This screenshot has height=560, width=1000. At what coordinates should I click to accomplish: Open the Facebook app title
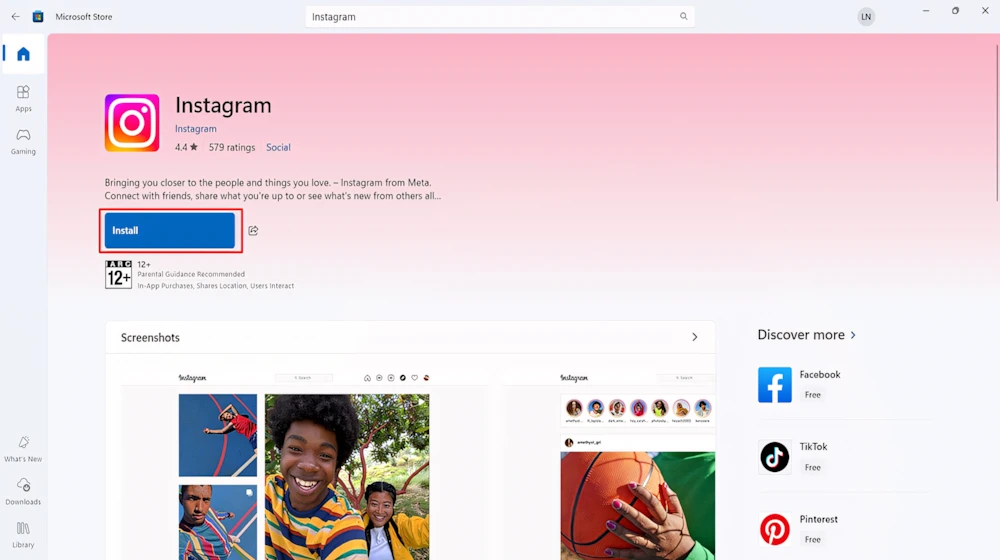(820, 374)
